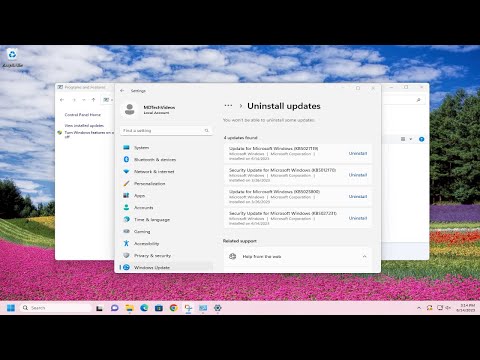Viewport: 480px width, 360px height.
Task: Click the '4 updates found' text
Action: coord(241,138)
